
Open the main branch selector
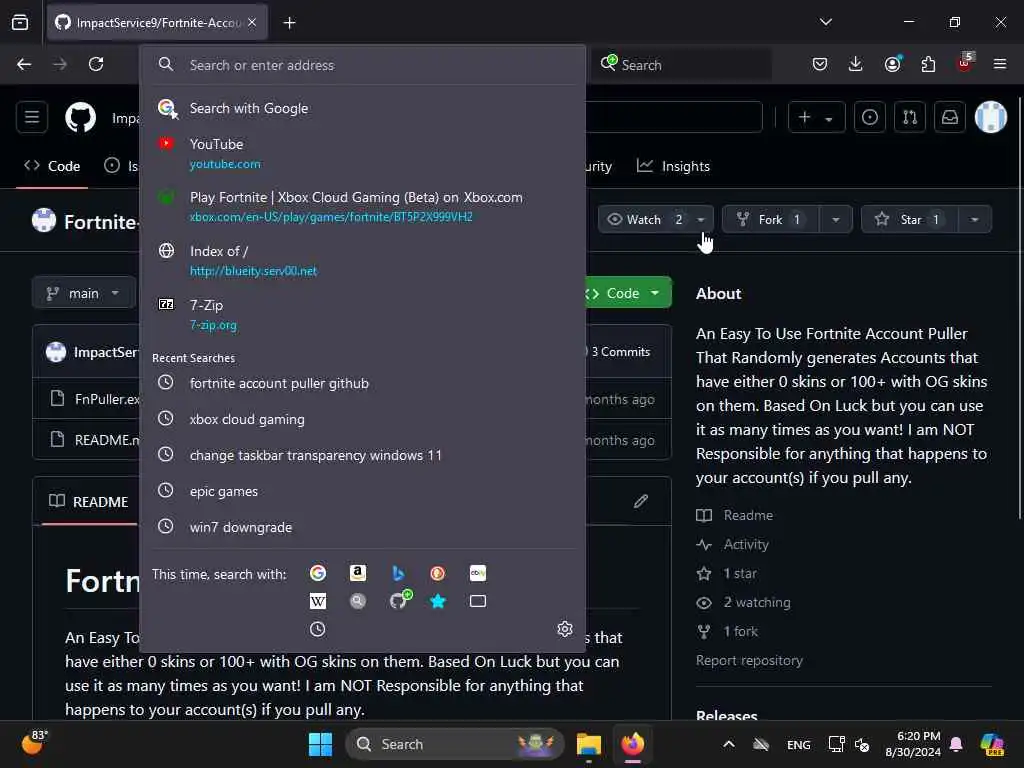pos(84,293)
